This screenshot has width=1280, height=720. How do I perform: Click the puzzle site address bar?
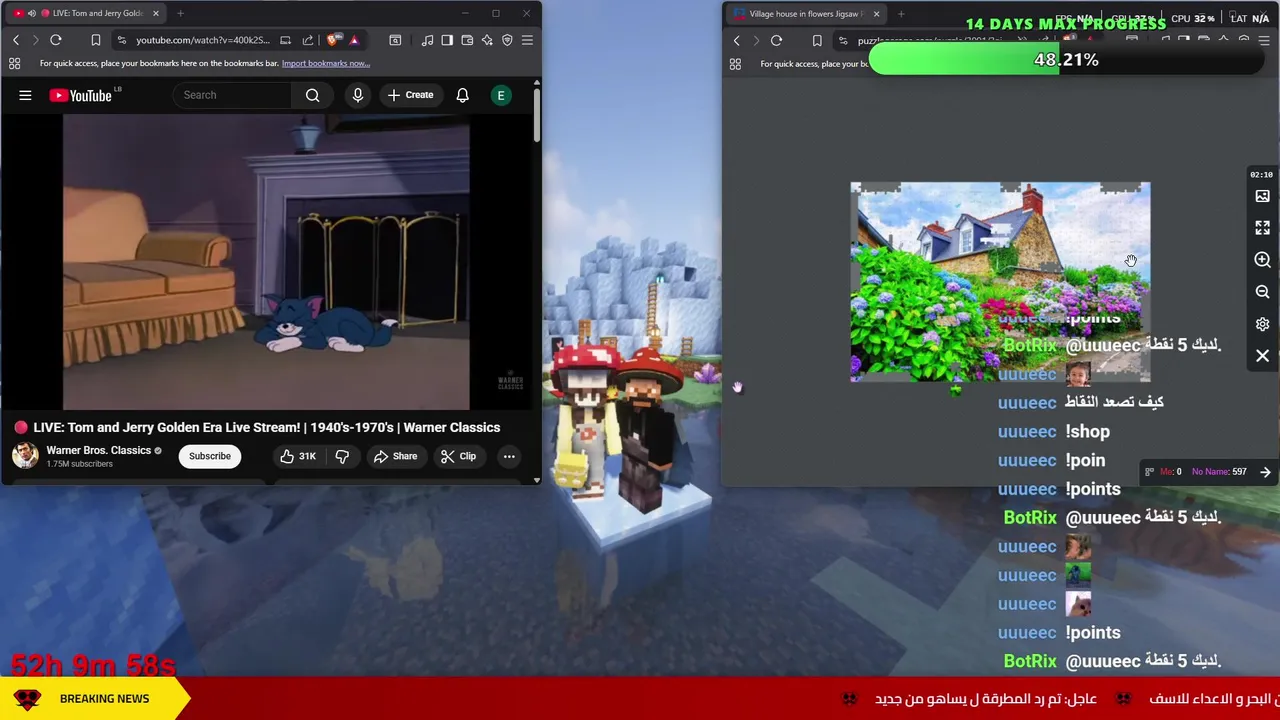click(x=930, y=41)
